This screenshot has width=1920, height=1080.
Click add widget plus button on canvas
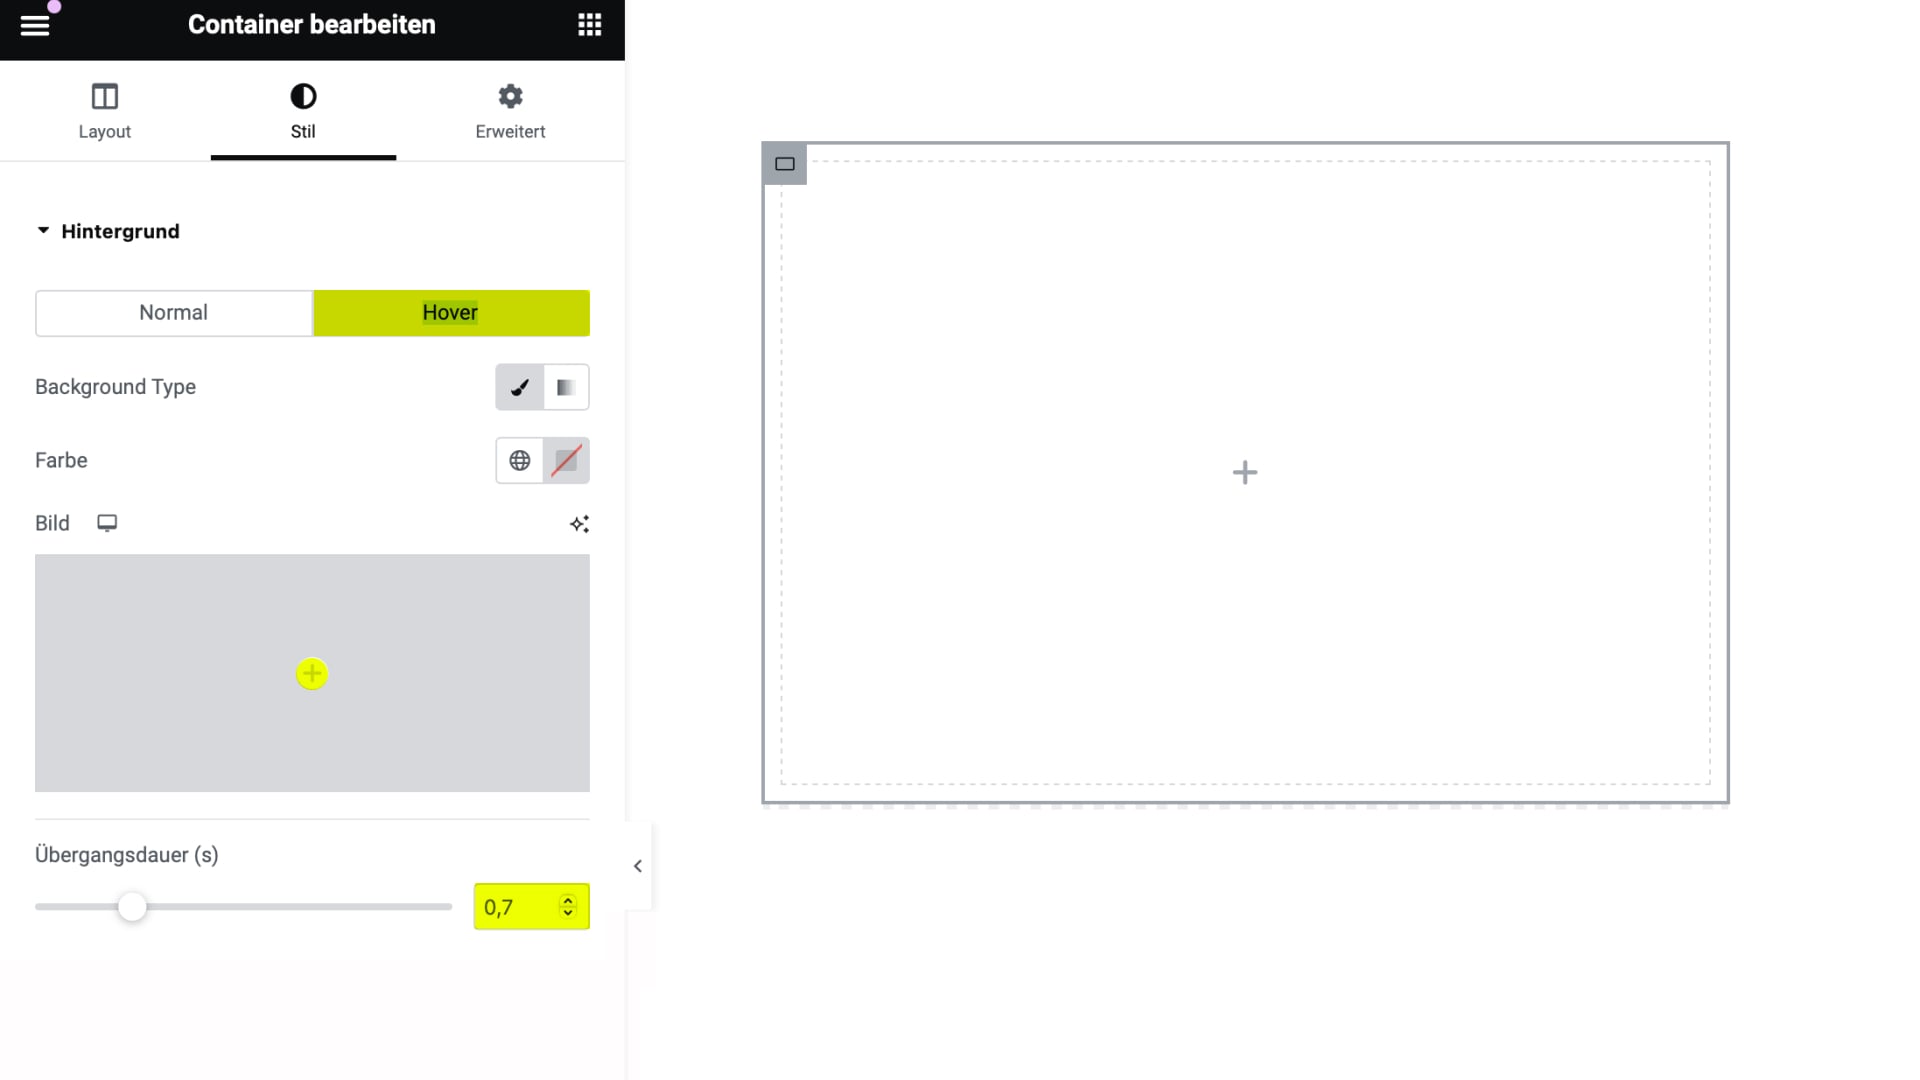(x=1245, y=472)
